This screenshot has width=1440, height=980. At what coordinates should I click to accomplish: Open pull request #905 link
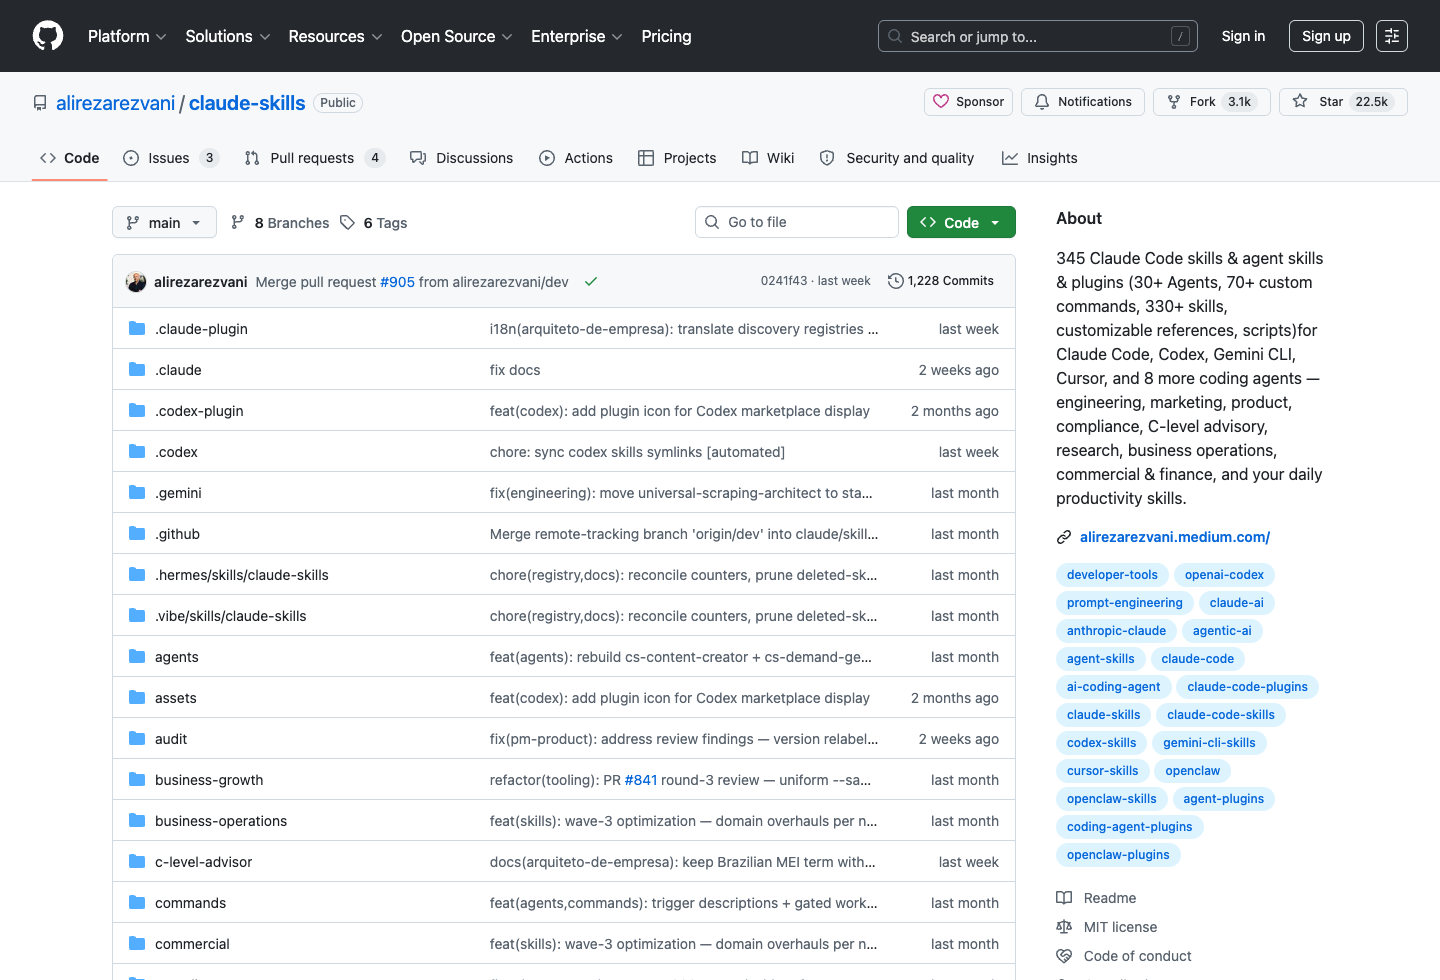(x=397, y=282)
